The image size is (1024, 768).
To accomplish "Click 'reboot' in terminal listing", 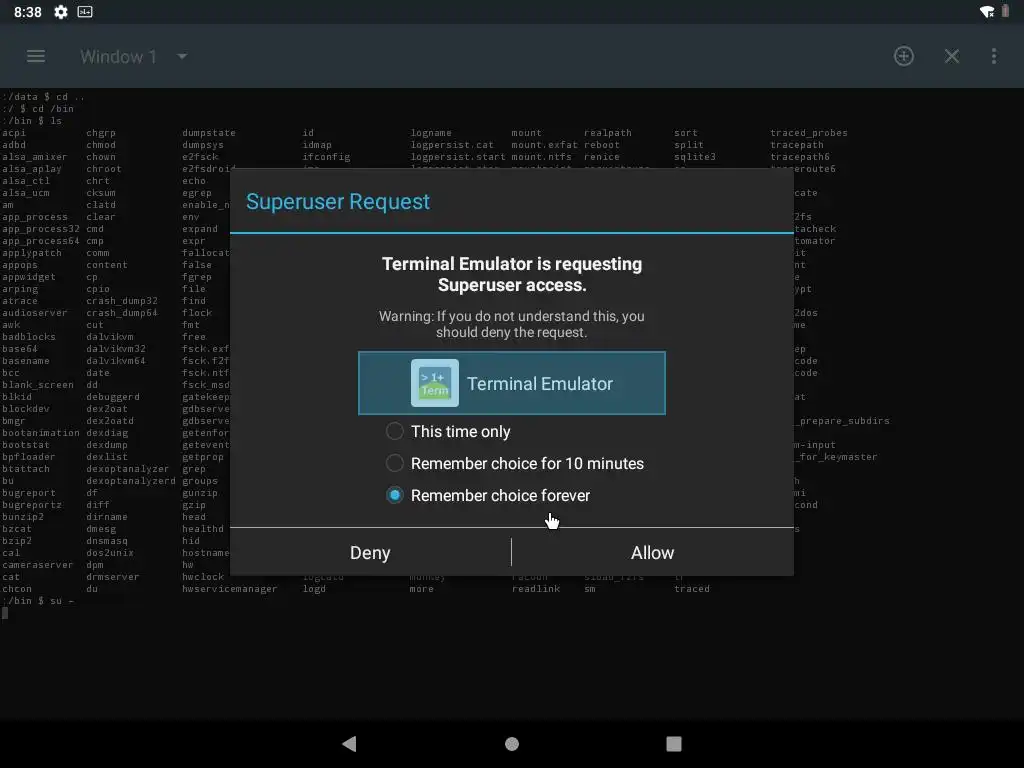I will (601, 145).
